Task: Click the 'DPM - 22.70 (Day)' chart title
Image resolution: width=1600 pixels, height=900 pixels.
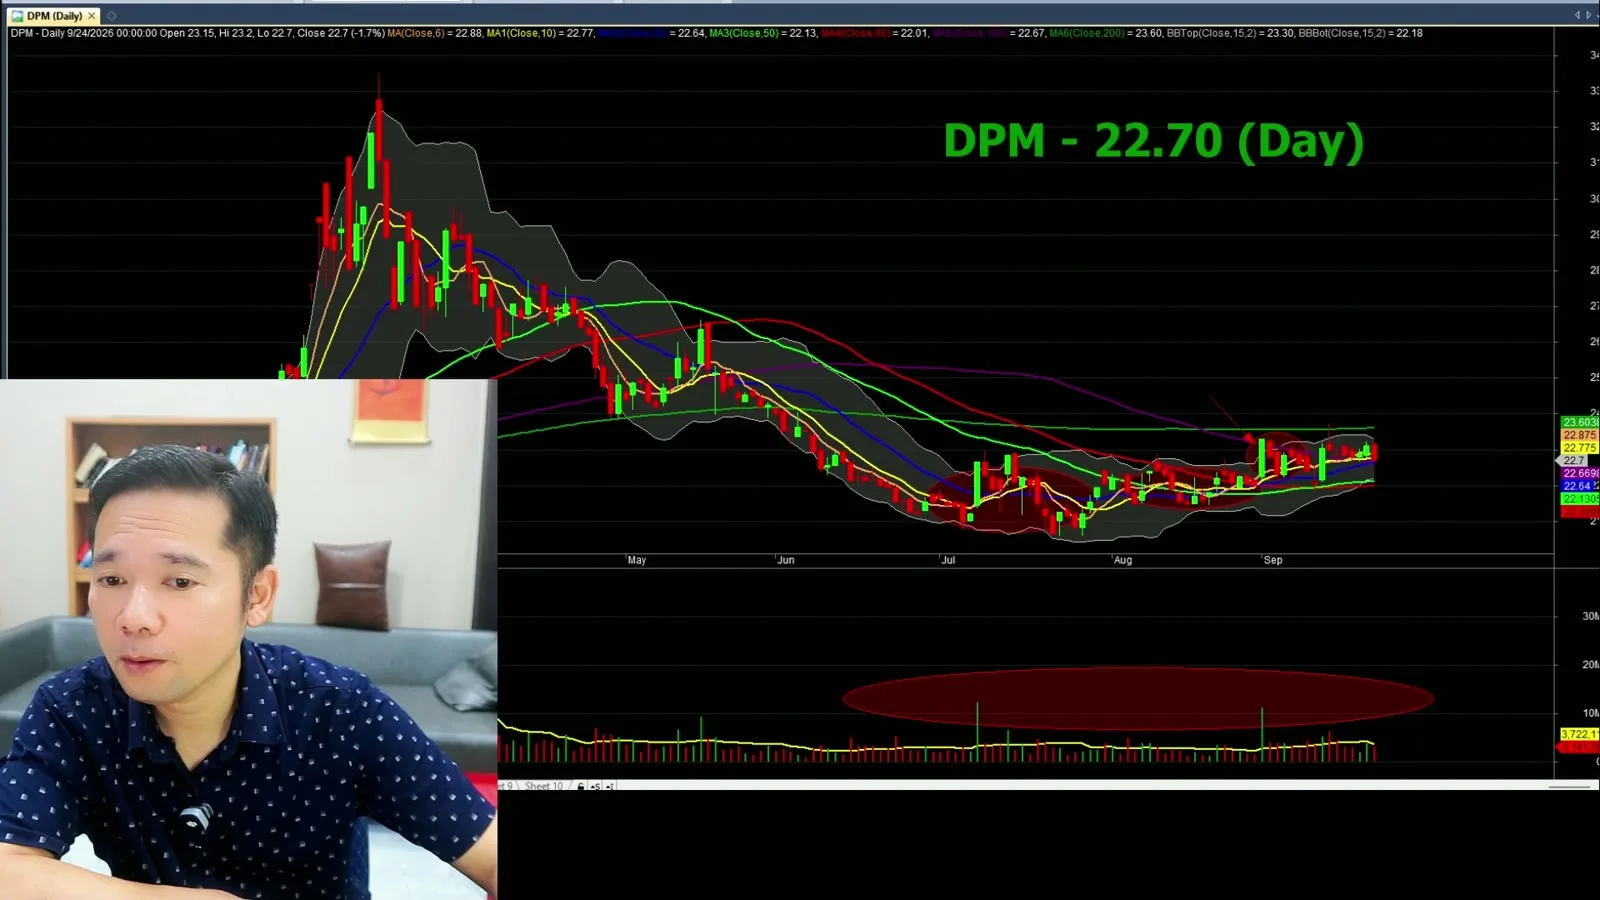Action: tap(1154, 141)
